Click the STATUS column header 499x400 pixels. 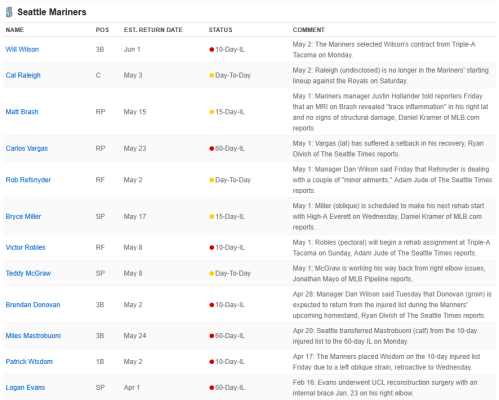[x=220, y=30]
